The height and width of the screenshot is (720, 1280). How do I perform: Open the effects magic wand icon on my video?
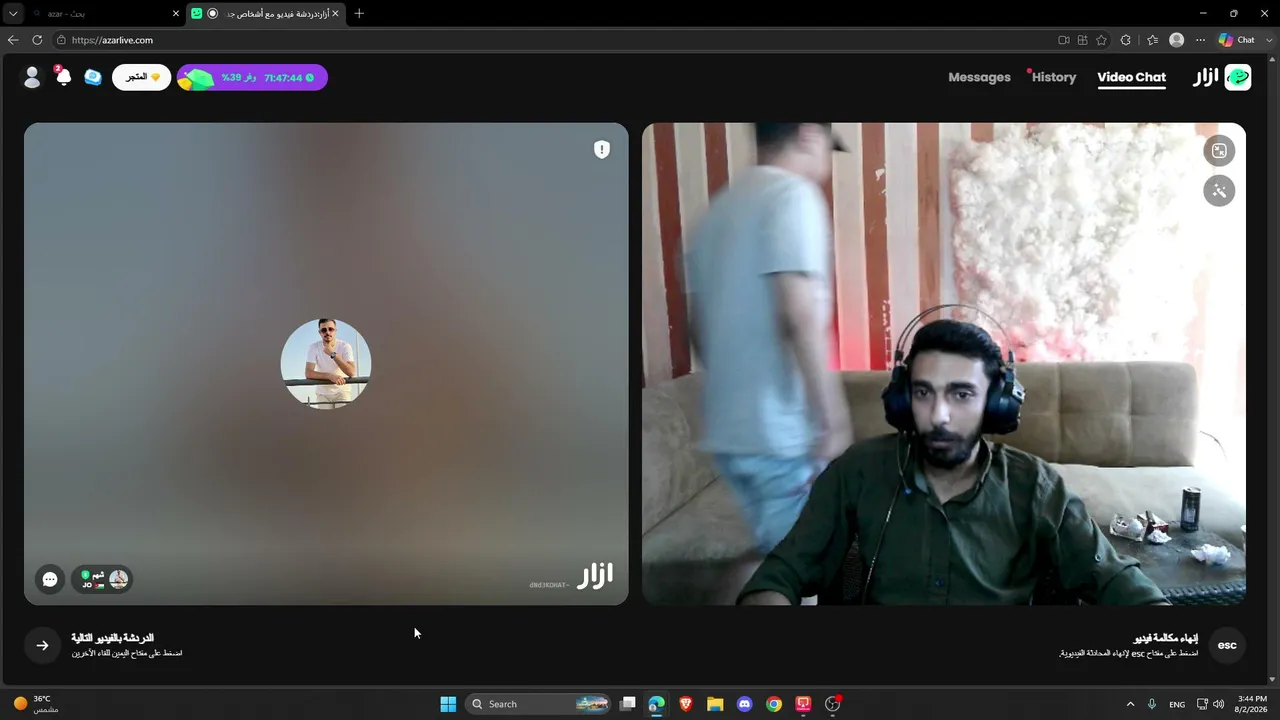(1219, 191)
